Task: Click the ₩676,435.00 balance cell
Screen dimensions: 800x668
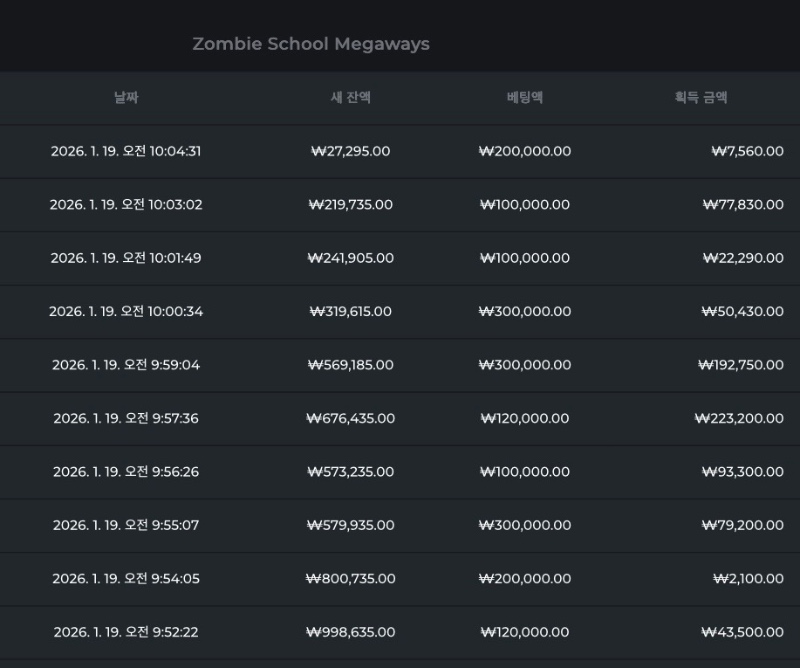Action: [351, 418]
